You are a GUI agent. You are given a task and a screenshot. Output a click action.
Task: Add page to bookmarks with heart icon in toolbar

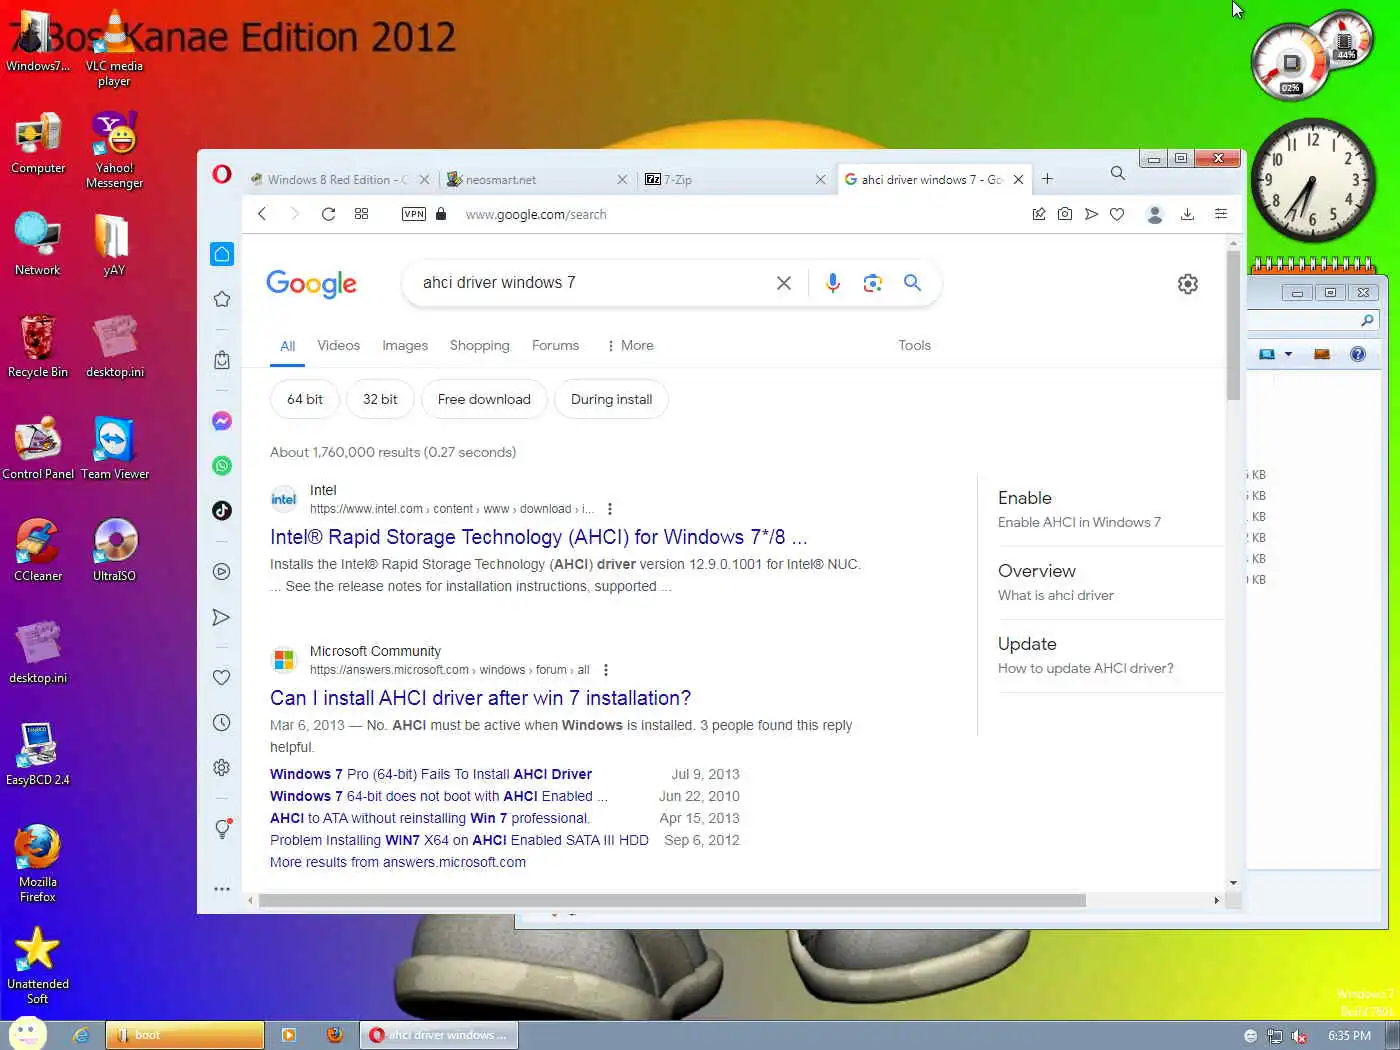point(1117,214)
